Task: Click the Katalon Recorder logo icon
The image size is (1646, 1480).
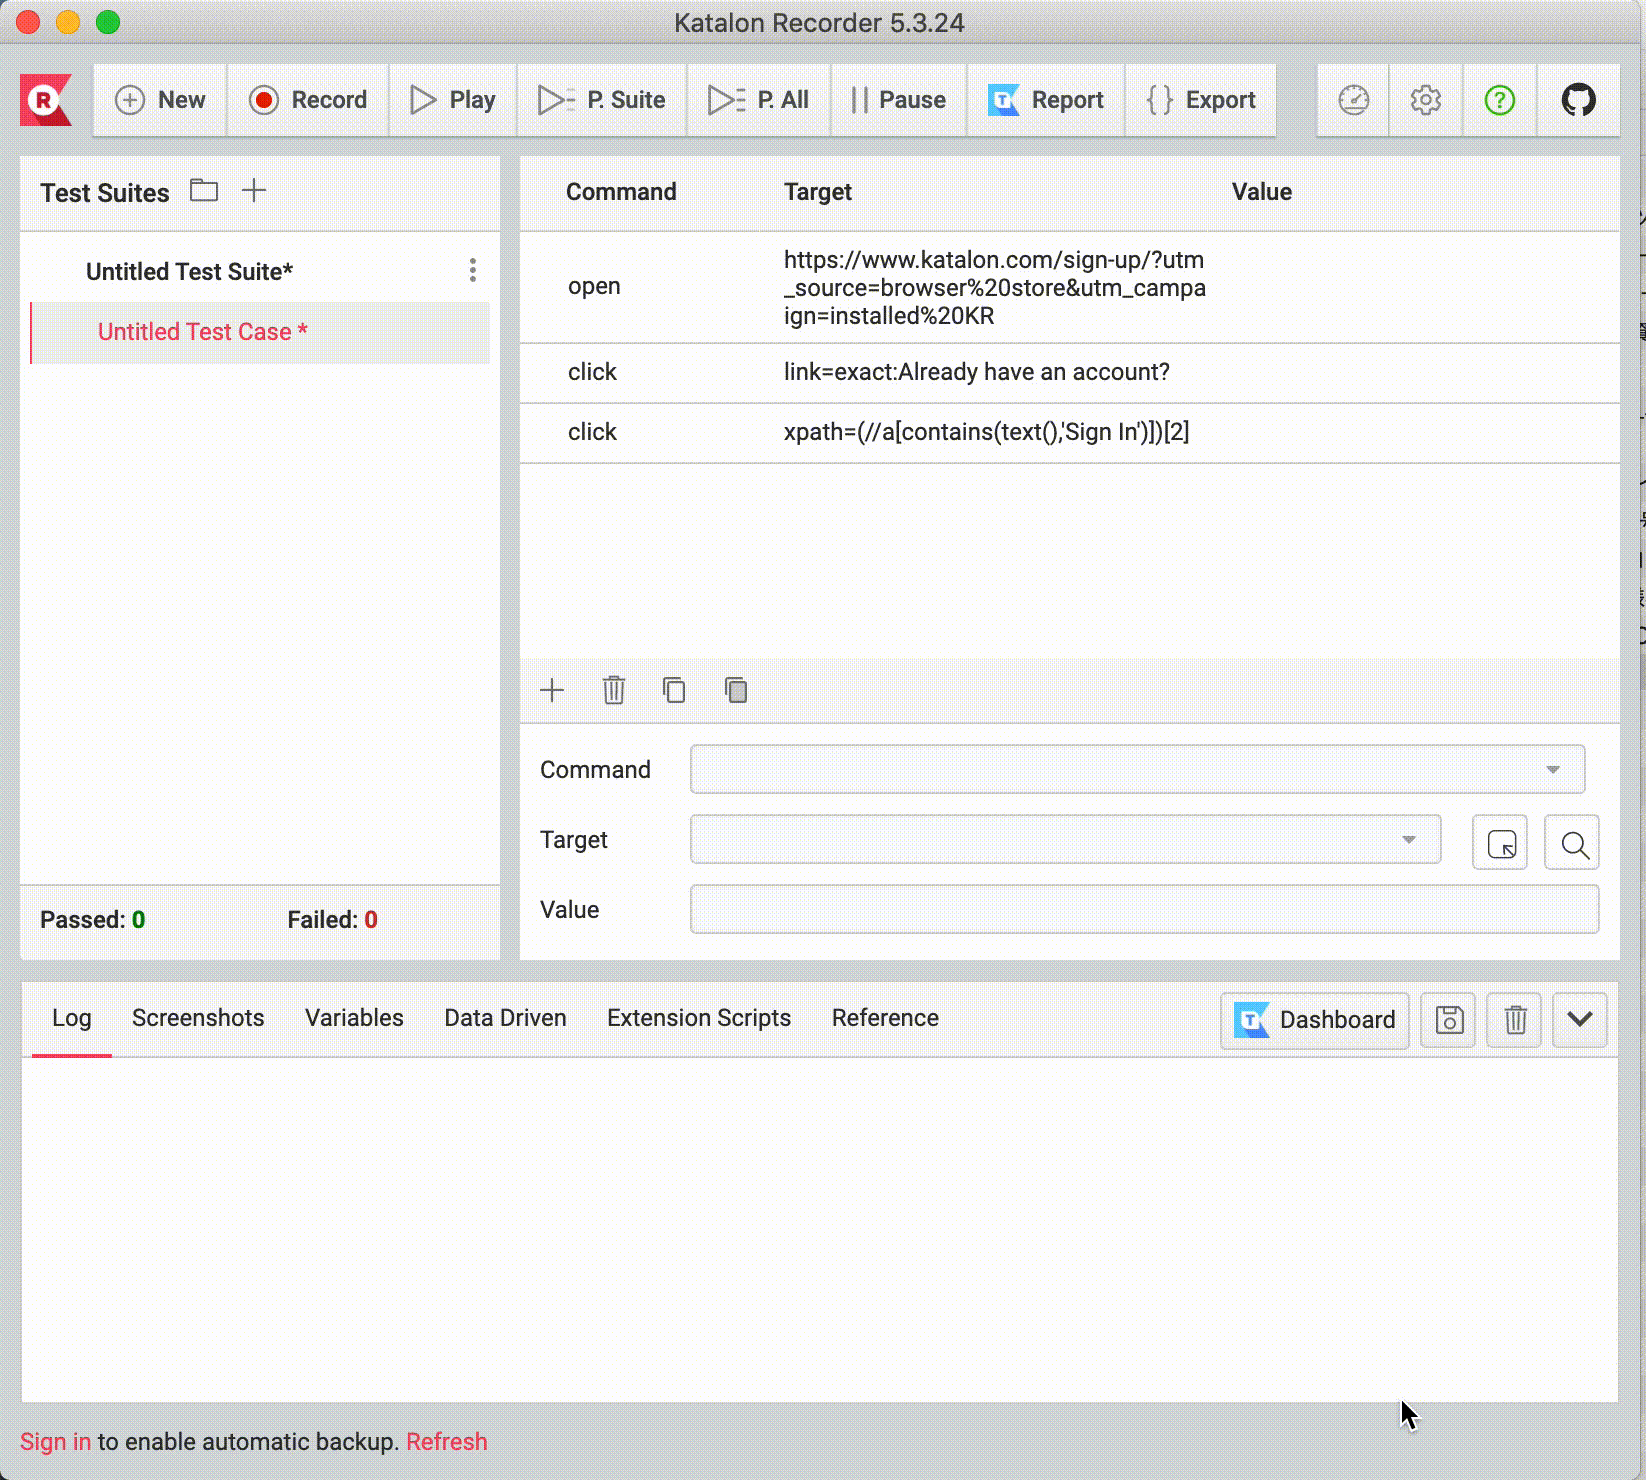Action: (45, 100)
